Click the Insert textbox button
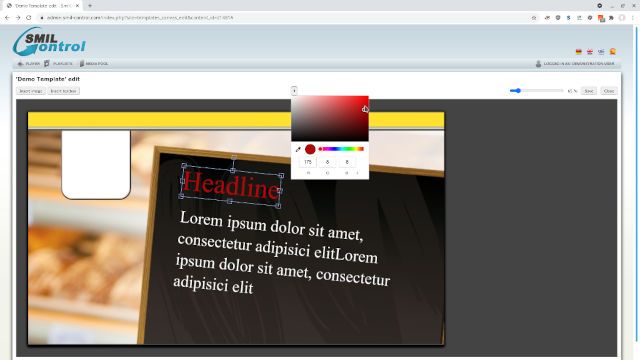 click(x=63, y=91)
